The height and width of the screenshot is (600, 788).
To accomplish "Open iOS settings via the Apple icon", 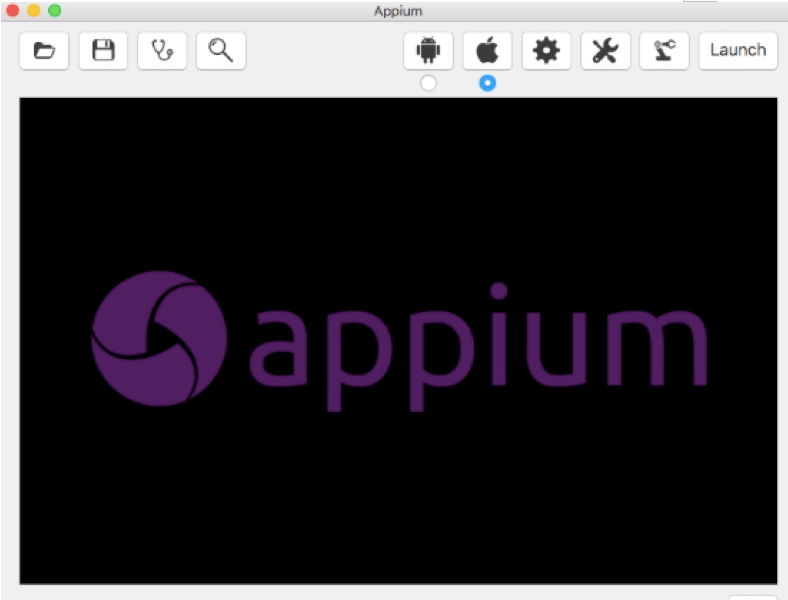I will [x=487, y=51].
